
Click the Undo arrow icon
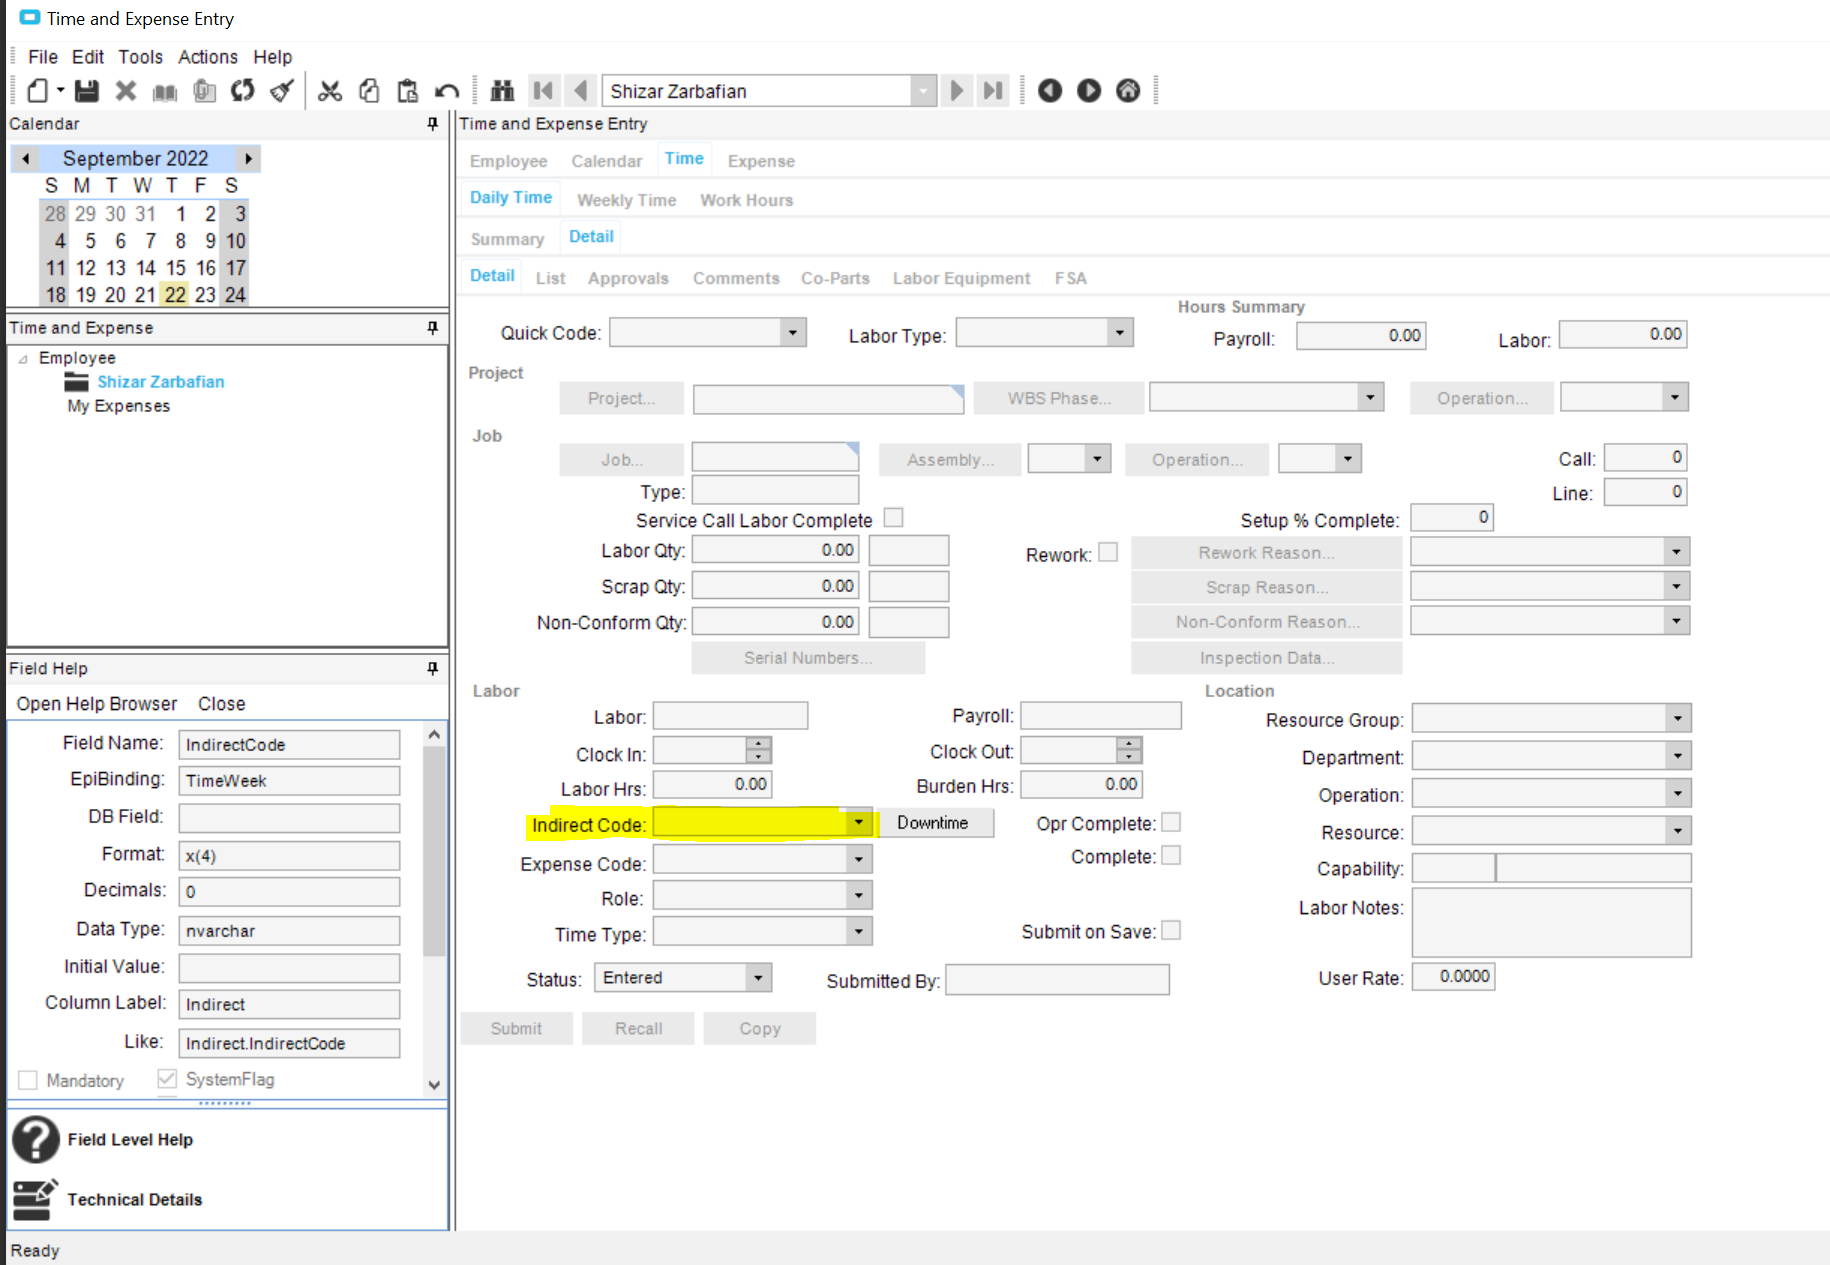pyautogui.click(x=446, y=91)
